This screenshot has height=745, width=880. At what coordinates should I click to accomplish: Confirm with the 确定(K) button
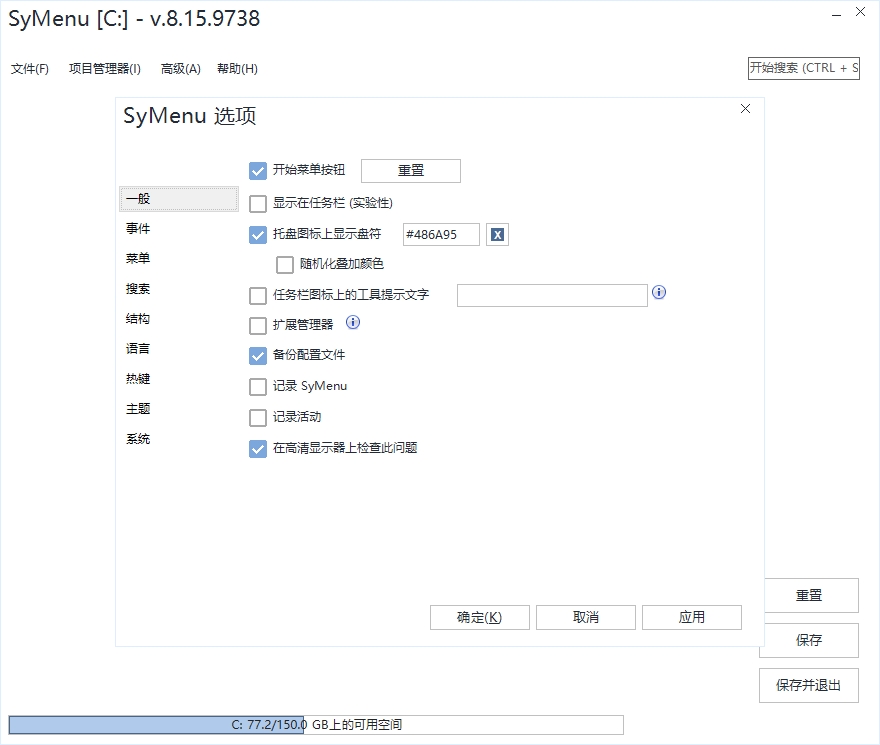(480, 618)
